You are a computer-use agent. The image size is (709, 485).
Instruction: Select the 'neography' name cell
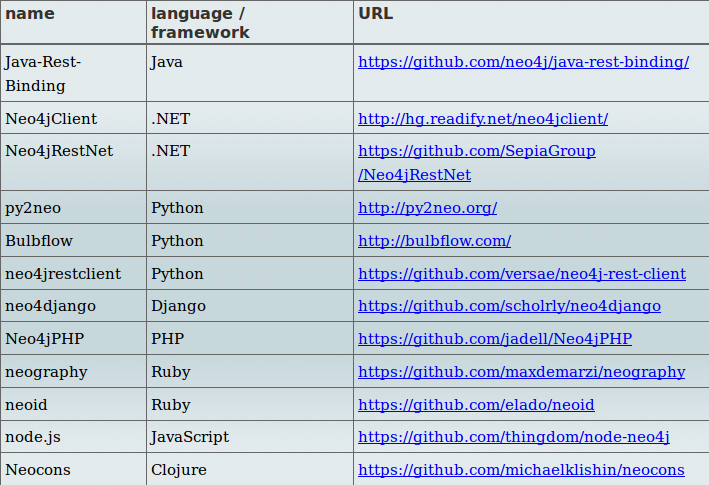click(74, 371)
